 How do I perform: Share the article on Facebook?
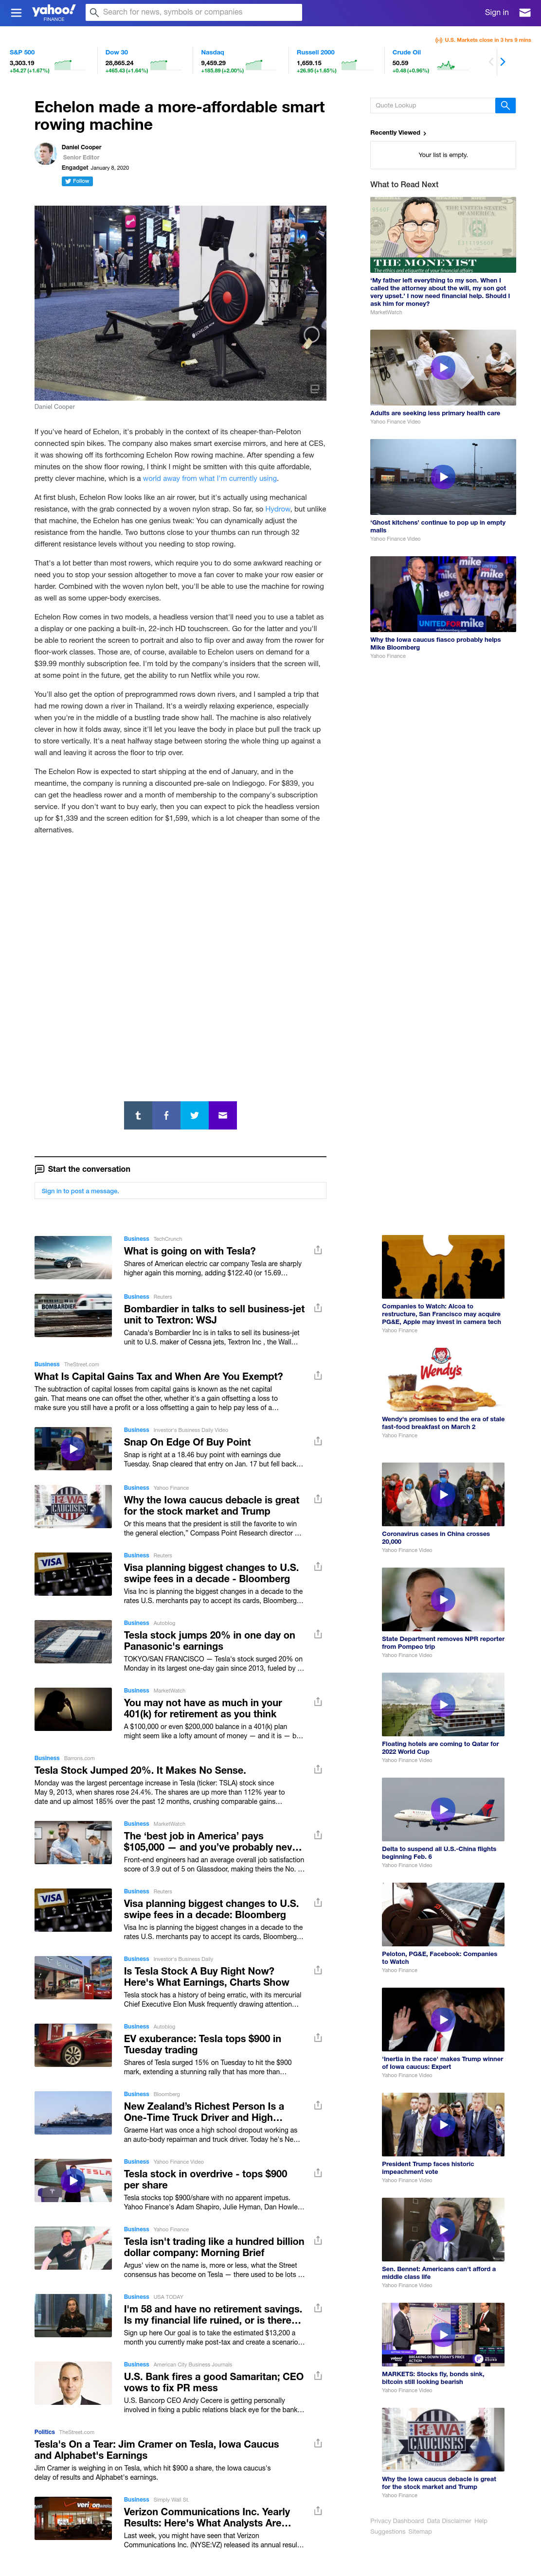[x=166, y=1114]
